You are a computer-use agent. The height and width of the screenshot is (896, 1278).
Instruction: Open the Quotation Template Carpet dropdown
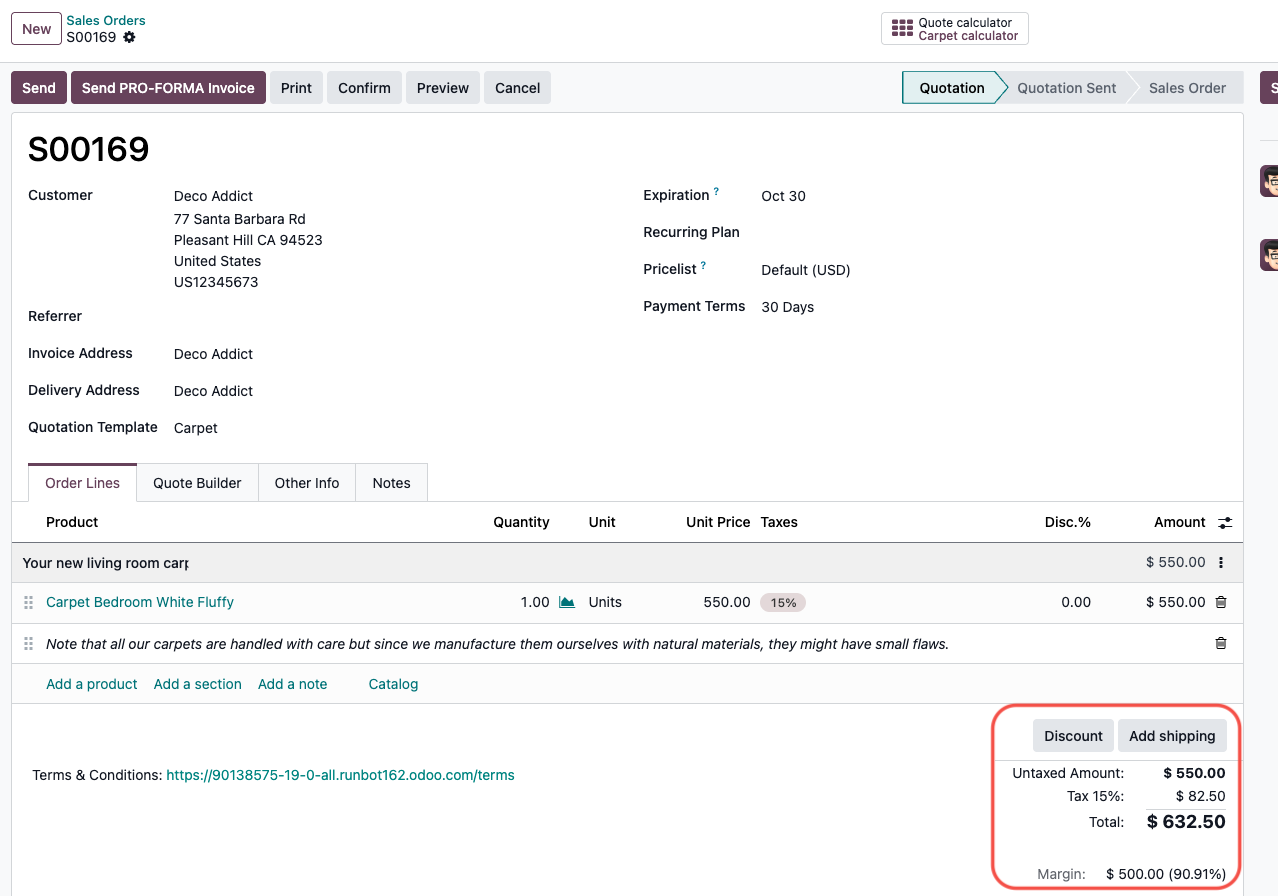(196, 428)
